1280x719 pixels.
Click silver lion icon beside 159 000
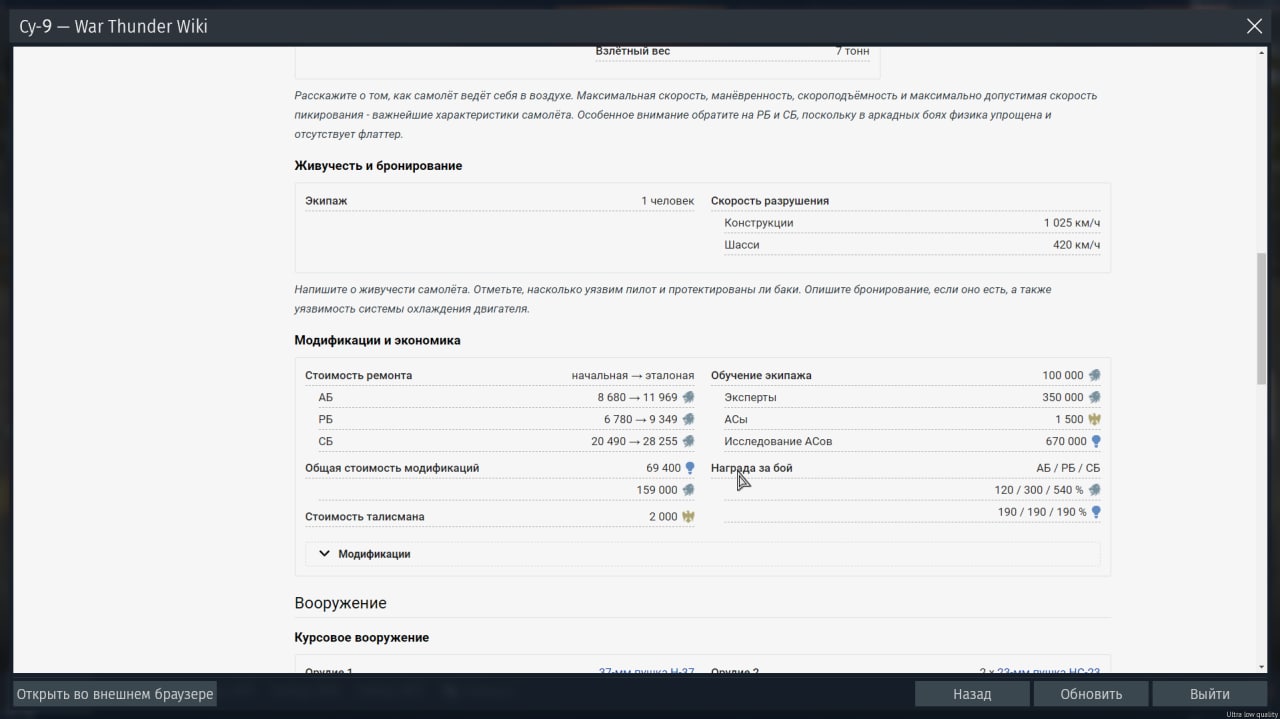688,490
